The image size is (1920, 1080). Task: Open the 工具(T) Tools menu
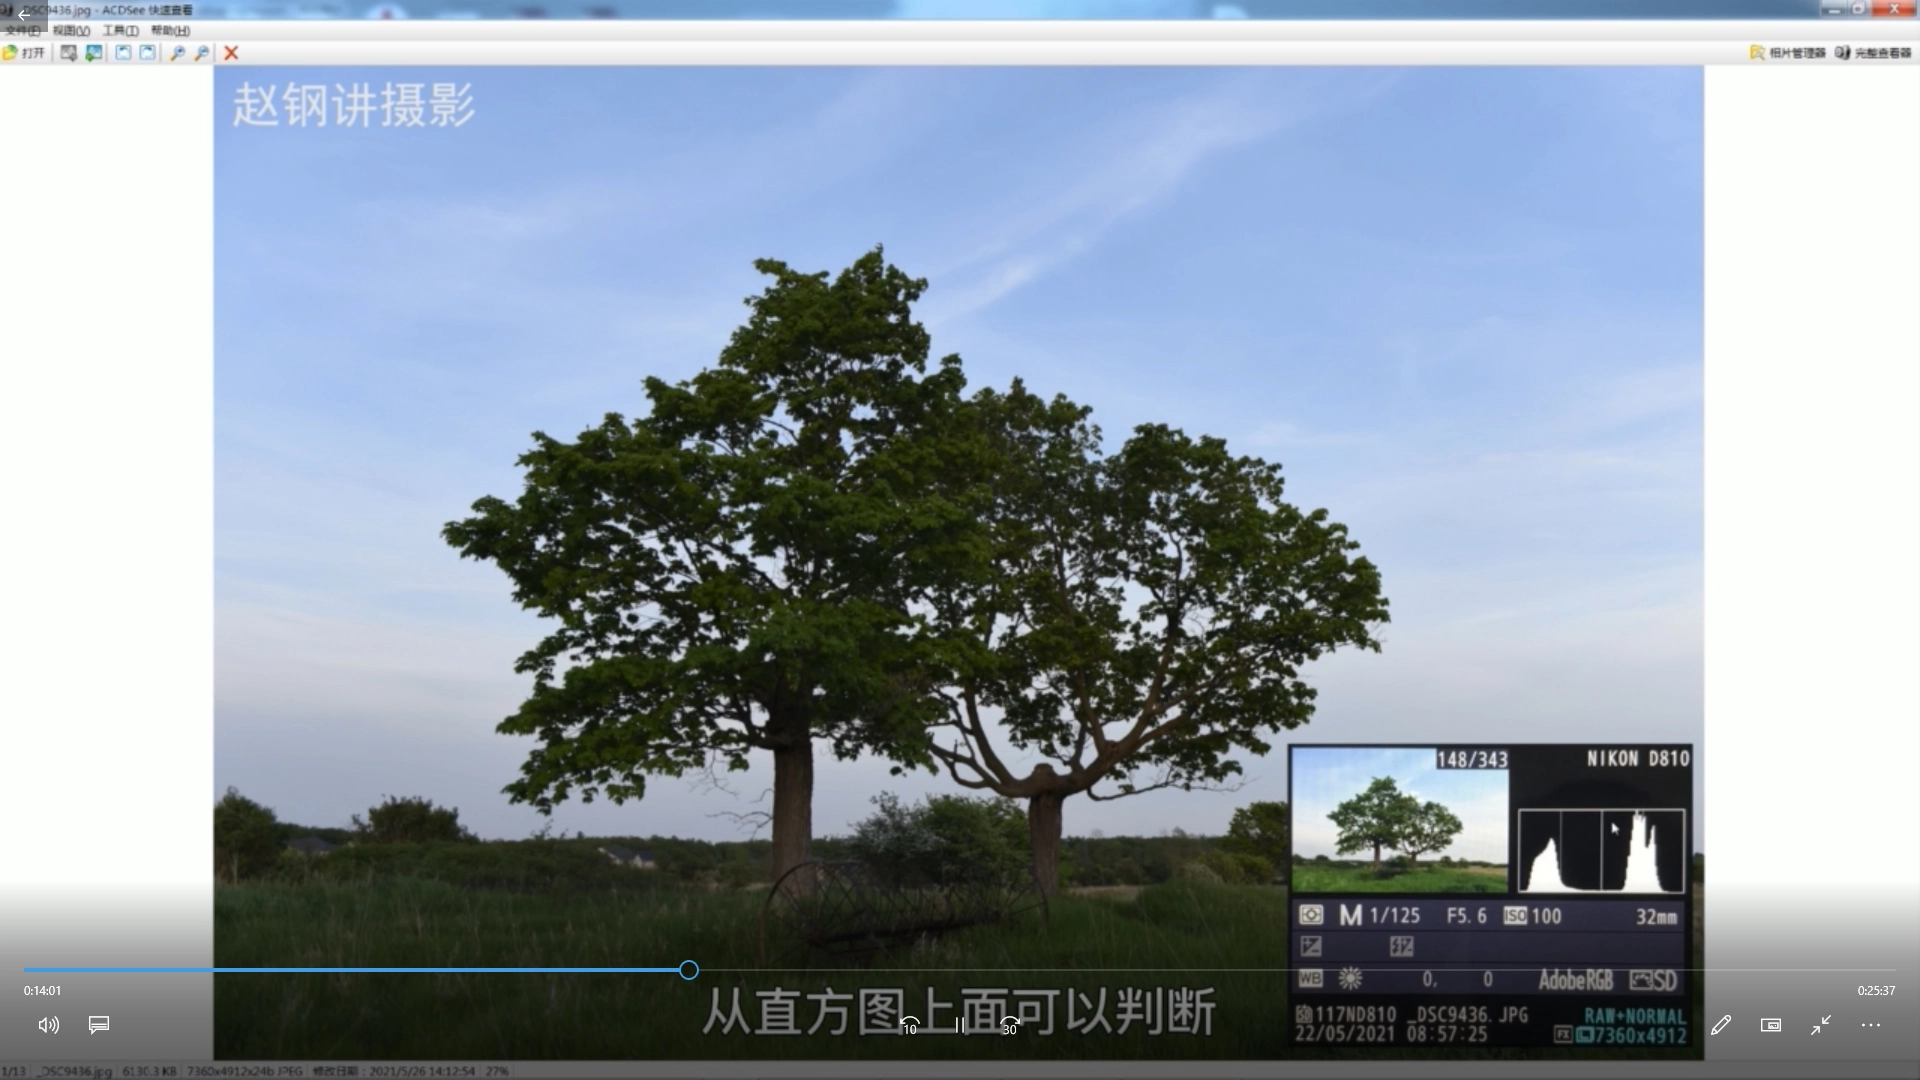pyautogui.click(x=120, y=31)
